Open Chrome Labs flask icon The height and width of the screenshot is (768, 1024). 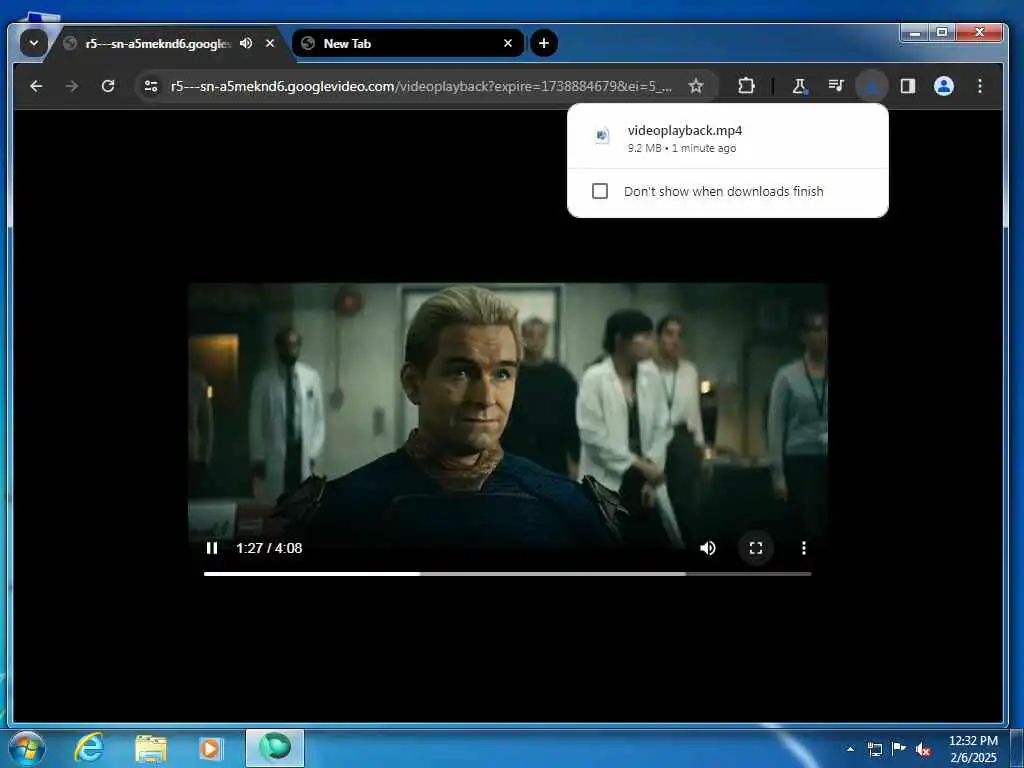(x=799, y=86)
